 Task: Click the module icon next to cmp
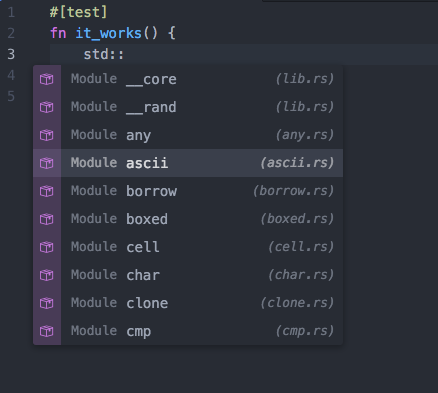point(47,331)
